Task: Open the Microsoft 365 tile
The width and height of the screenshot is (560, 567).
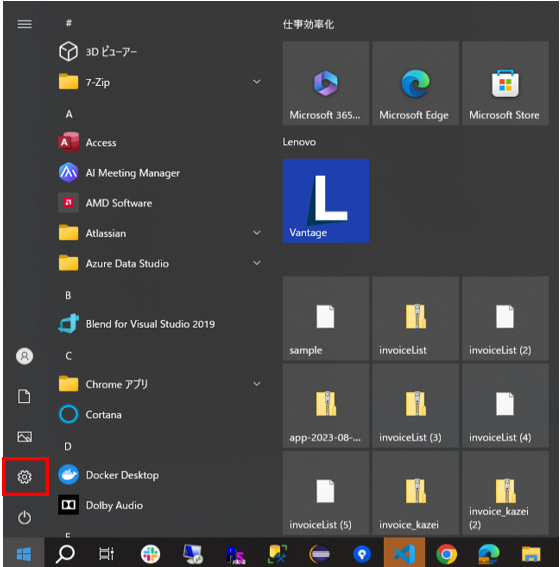Action: click(326, 83)
